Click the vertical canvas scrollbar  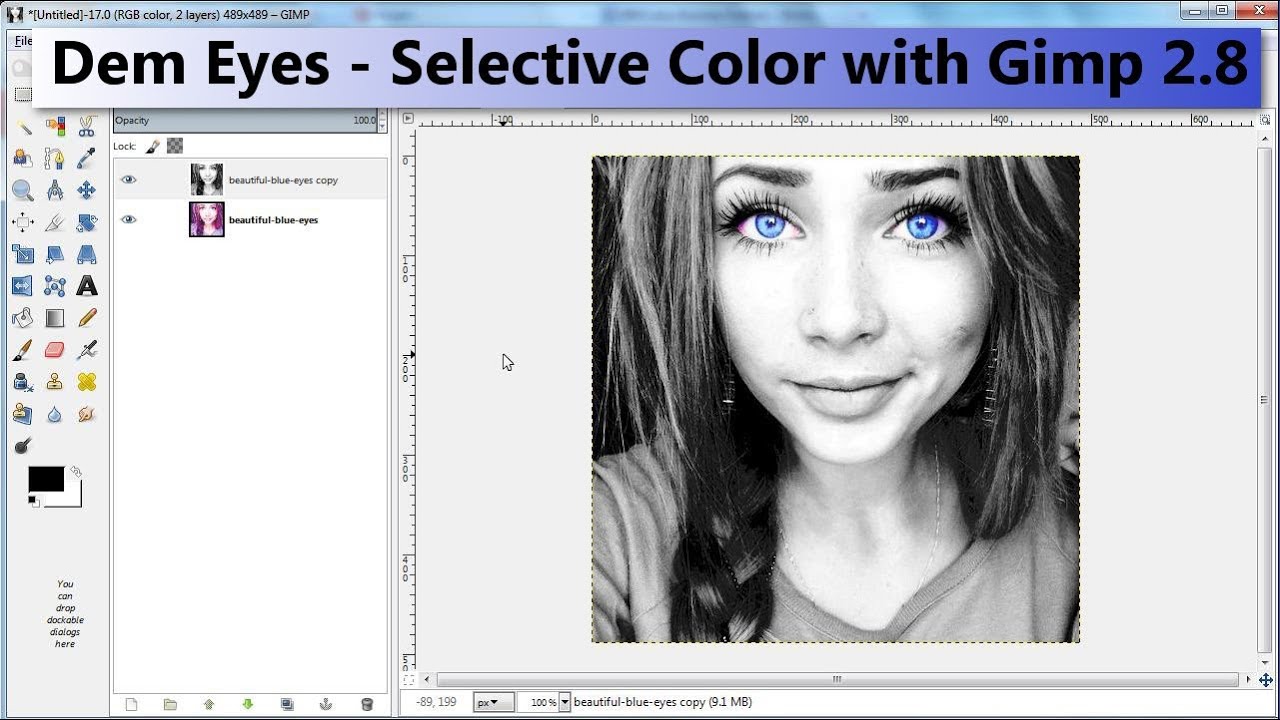pyautogui.click(x=1266, y=400)
